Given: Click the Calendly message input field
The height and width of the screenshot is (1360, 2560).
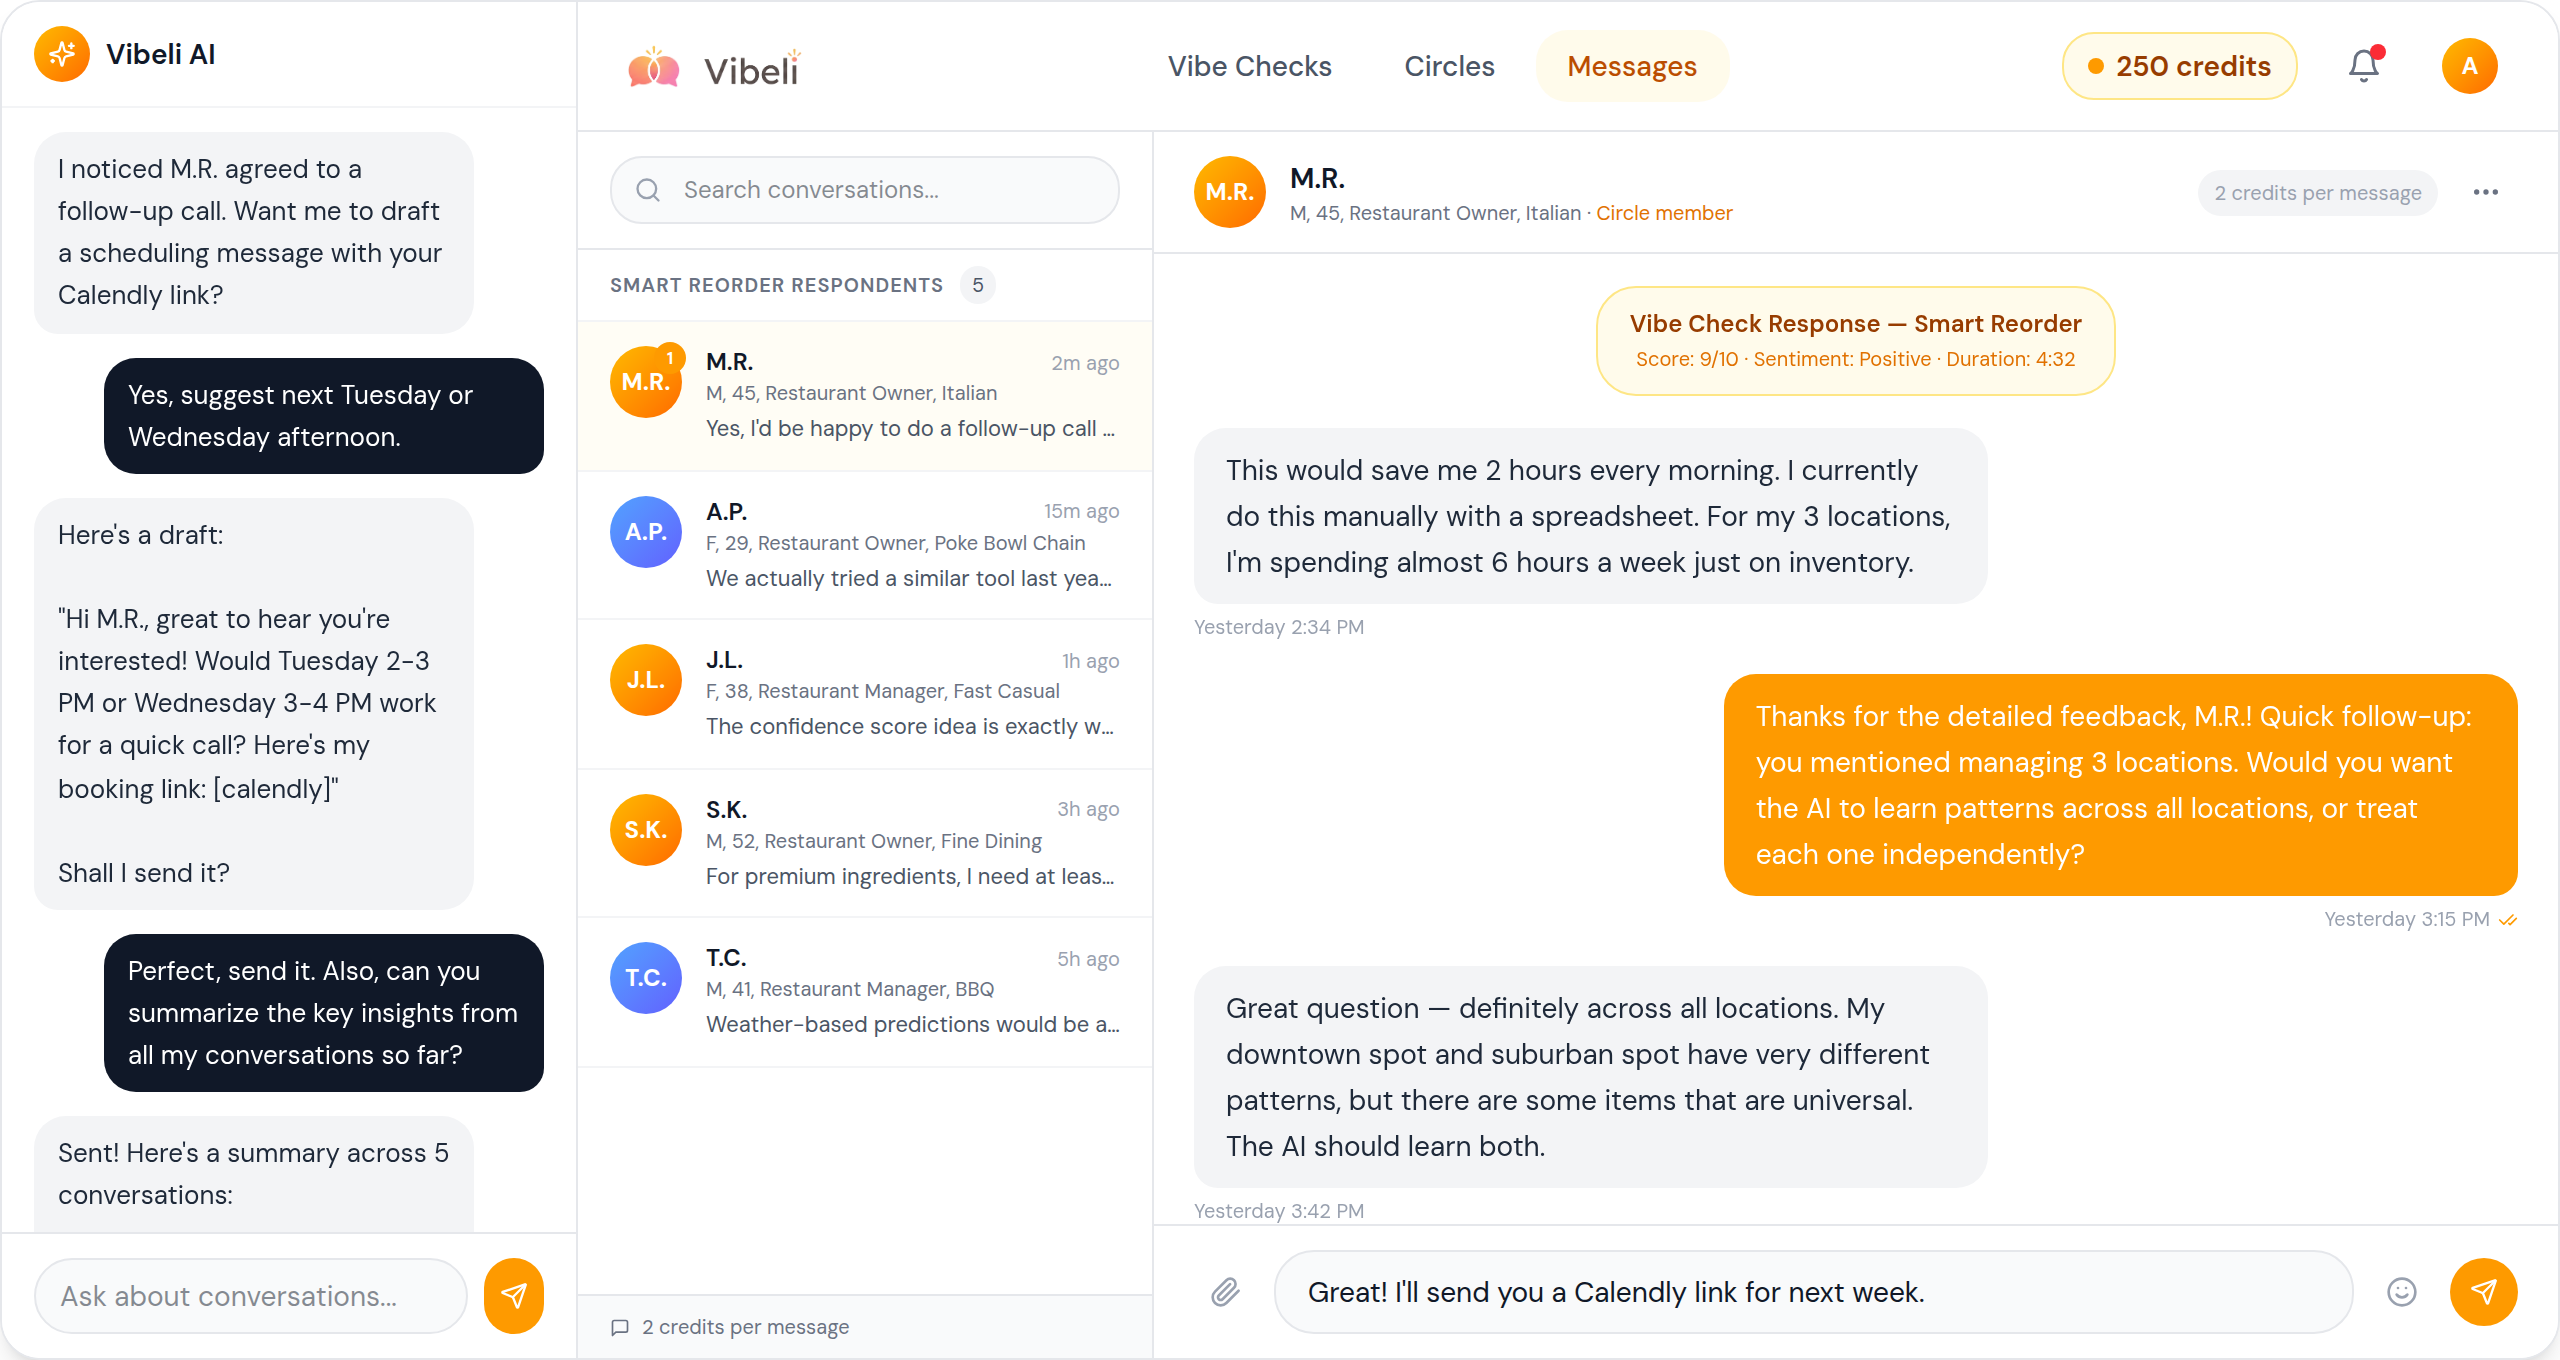Looking at the screenshot, I should point(1700,1292).
